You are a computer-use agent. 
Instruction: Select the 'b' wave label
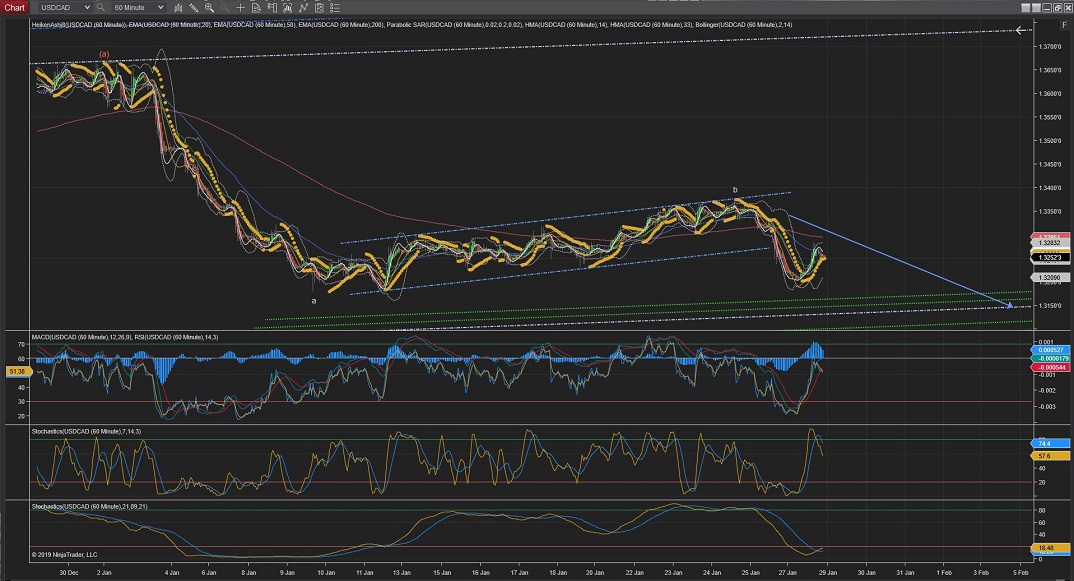[x=735, y=190]
